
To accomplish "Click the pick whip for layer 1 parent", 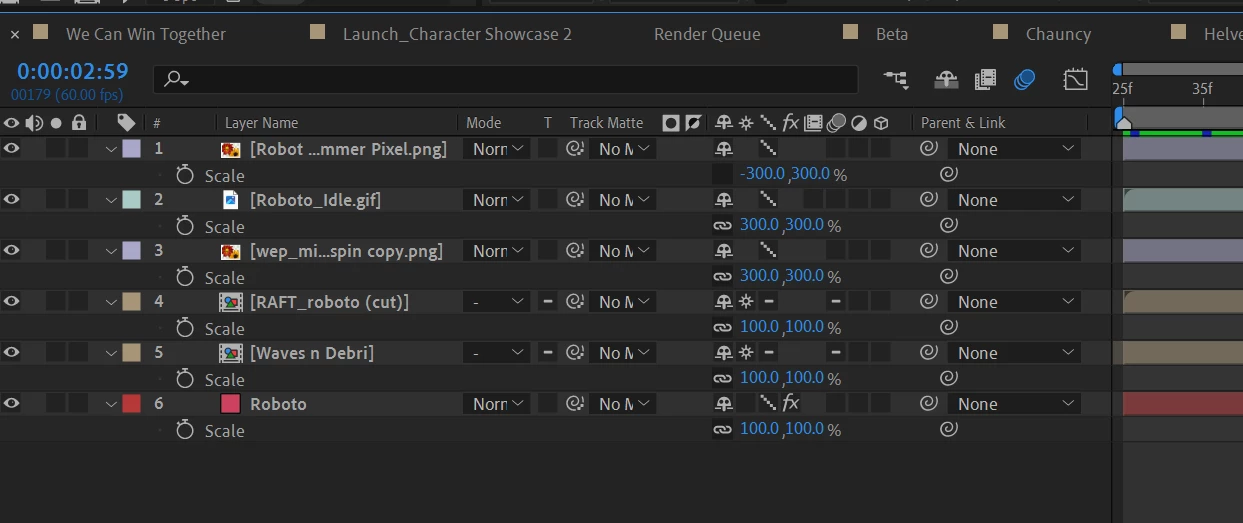I will coord(929,149).
